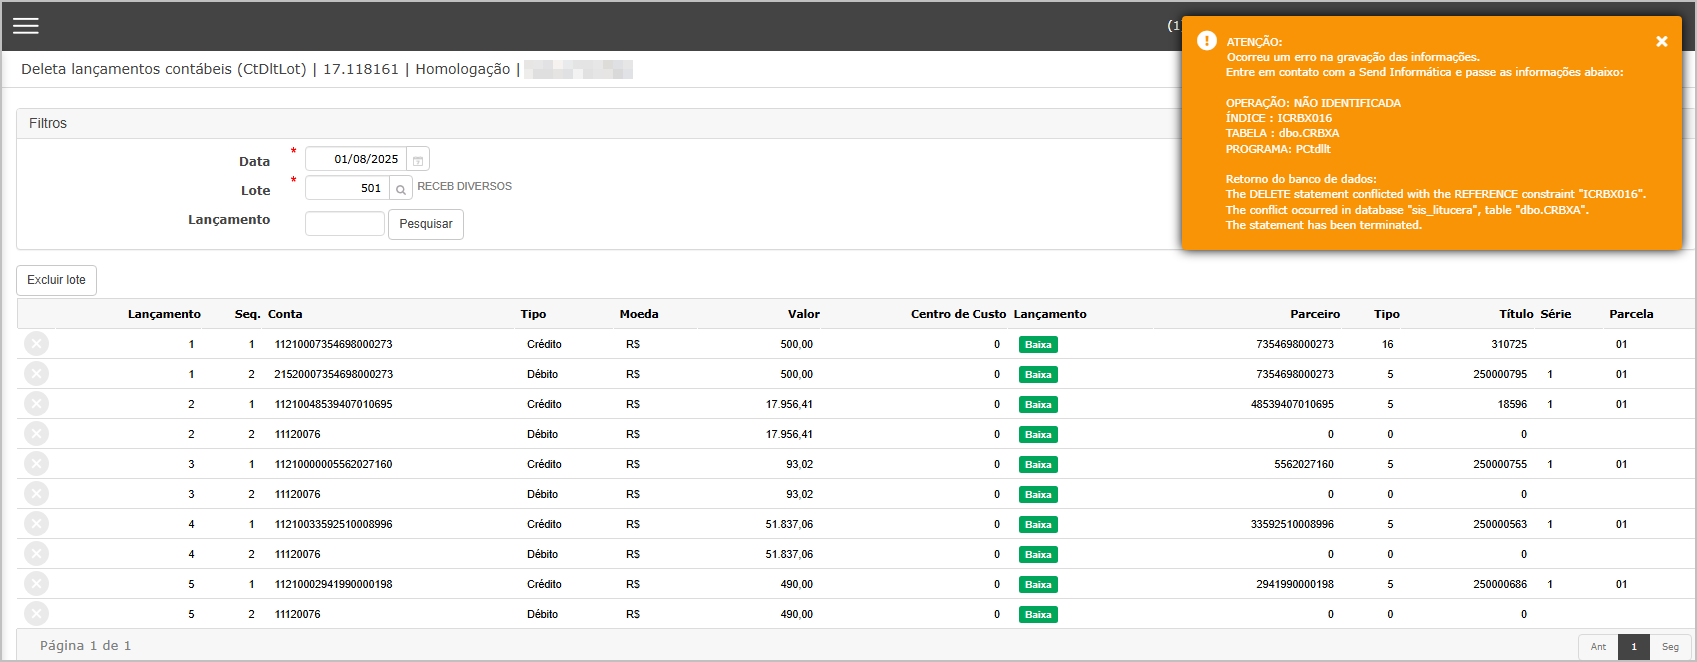Screen dimensions: 1697x662
Task: Click the Valor column header
Action: pyautogui.click(x=803, y=314)
